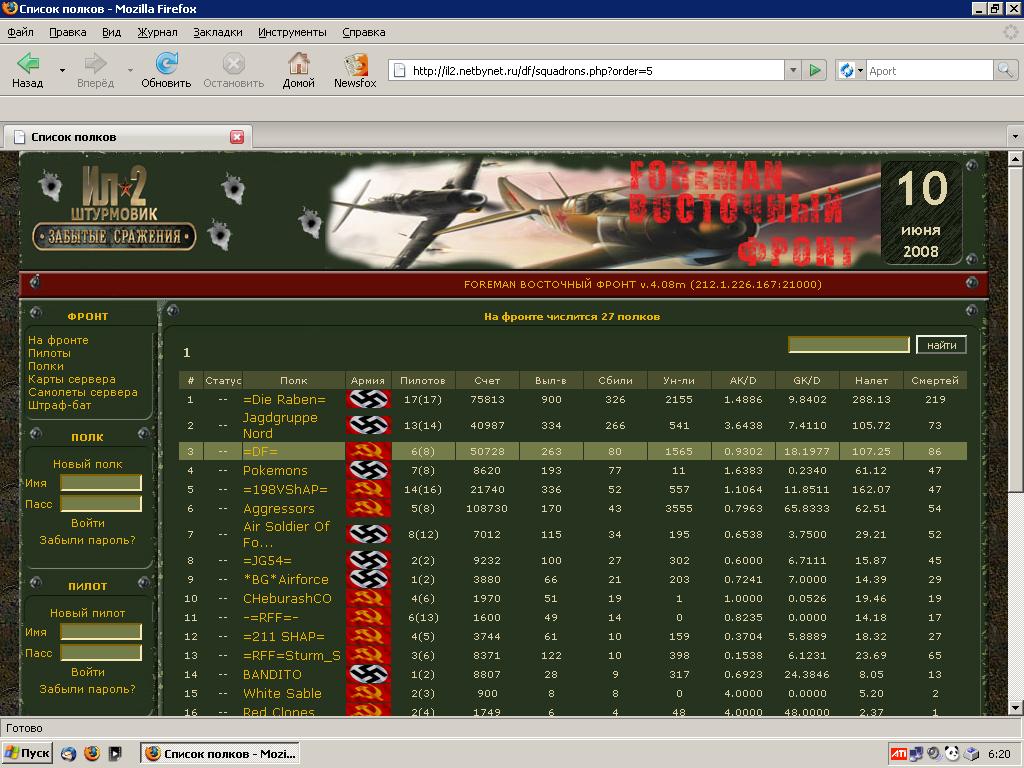Open the =Die Raben= regiment link

284,399
